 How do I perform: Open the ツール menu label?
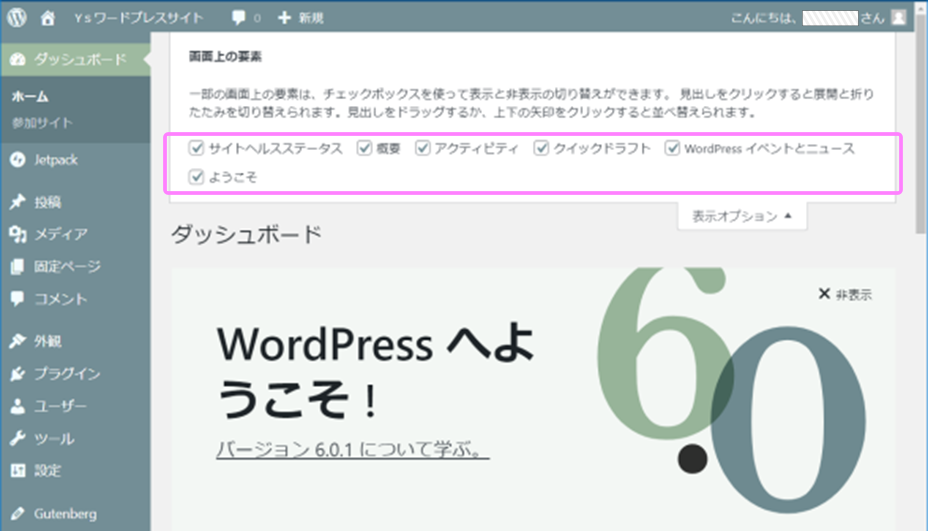[x=54, y=439]
